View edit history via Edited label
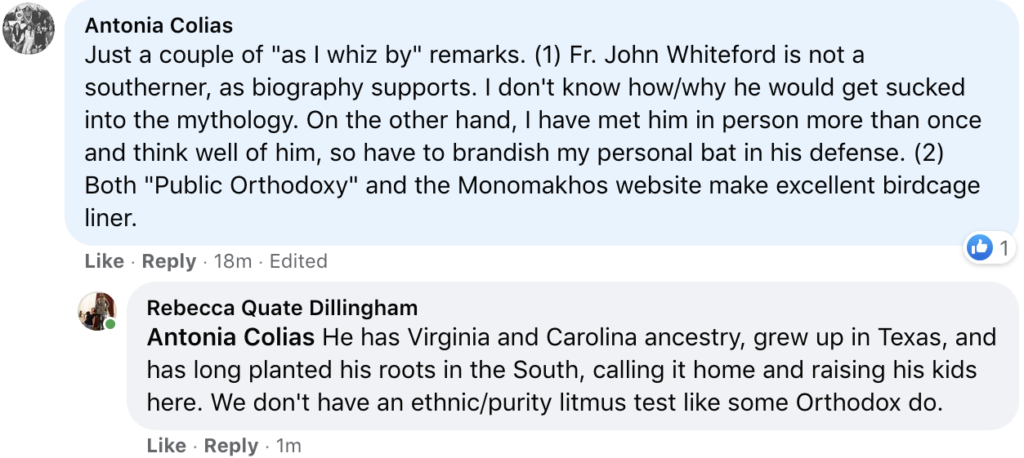 tap(298, 261)
